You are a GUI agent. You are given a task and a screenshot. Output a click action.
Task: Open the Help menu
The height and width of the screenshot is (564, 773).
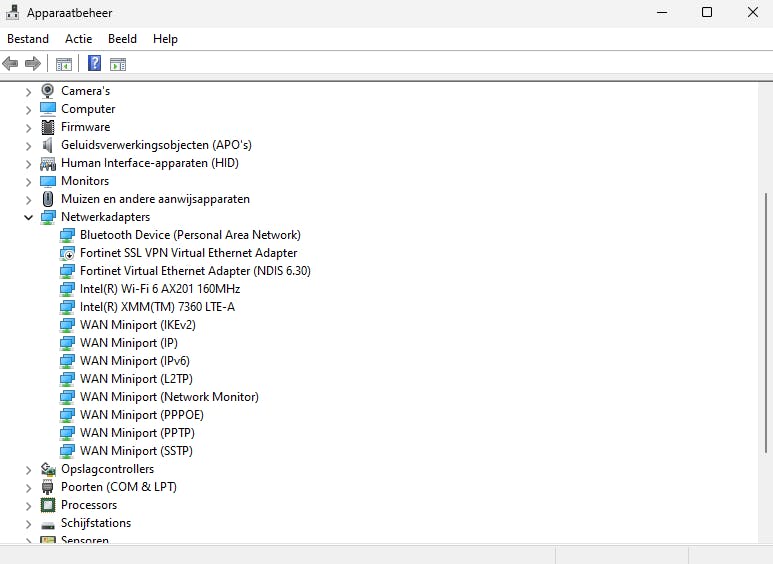[165, 39]
